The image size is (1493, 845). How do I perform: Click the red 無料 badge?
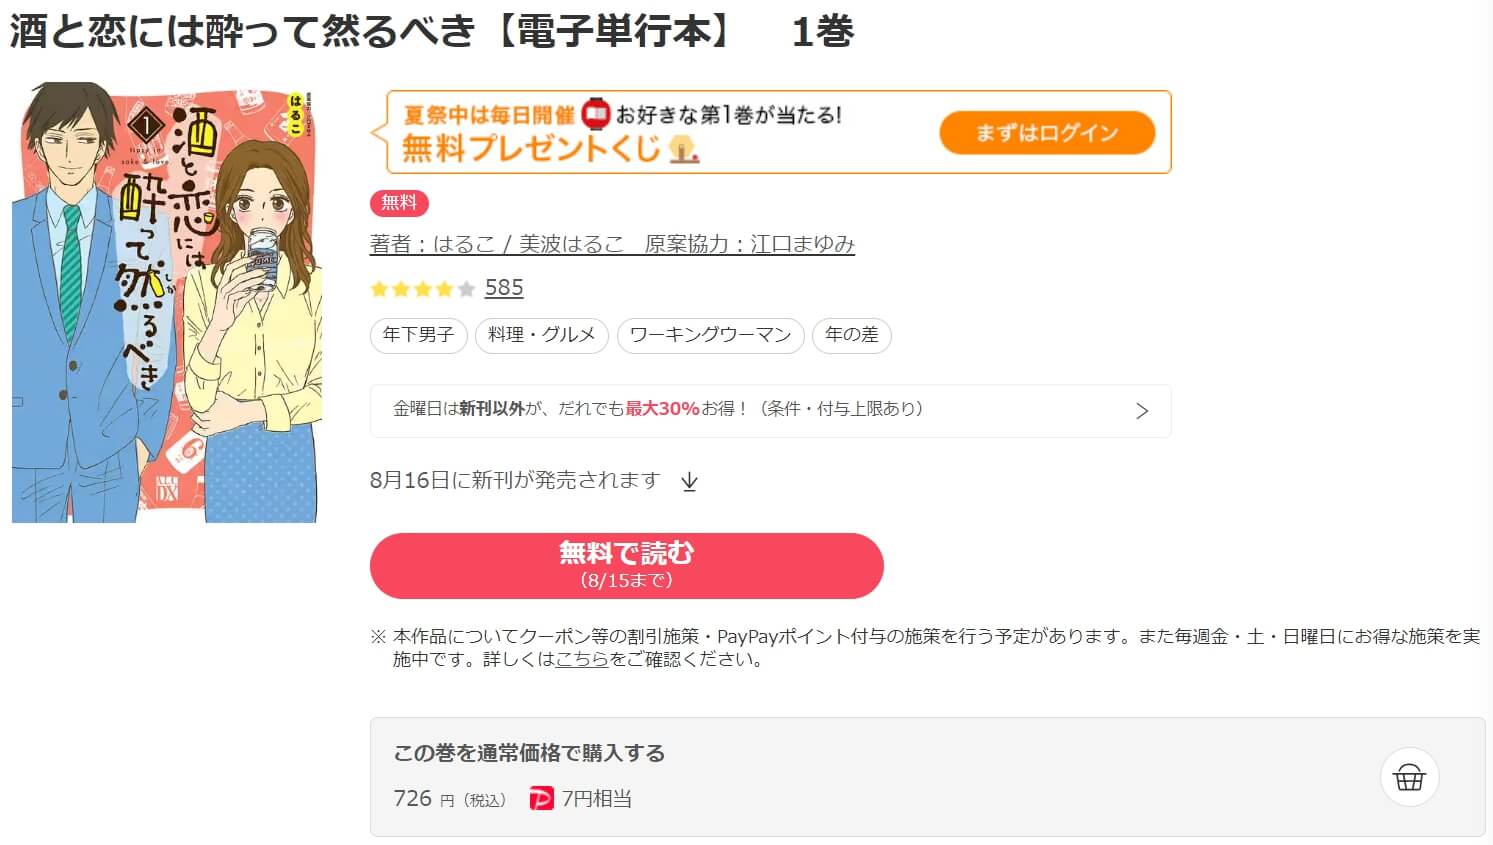(399, 203)
